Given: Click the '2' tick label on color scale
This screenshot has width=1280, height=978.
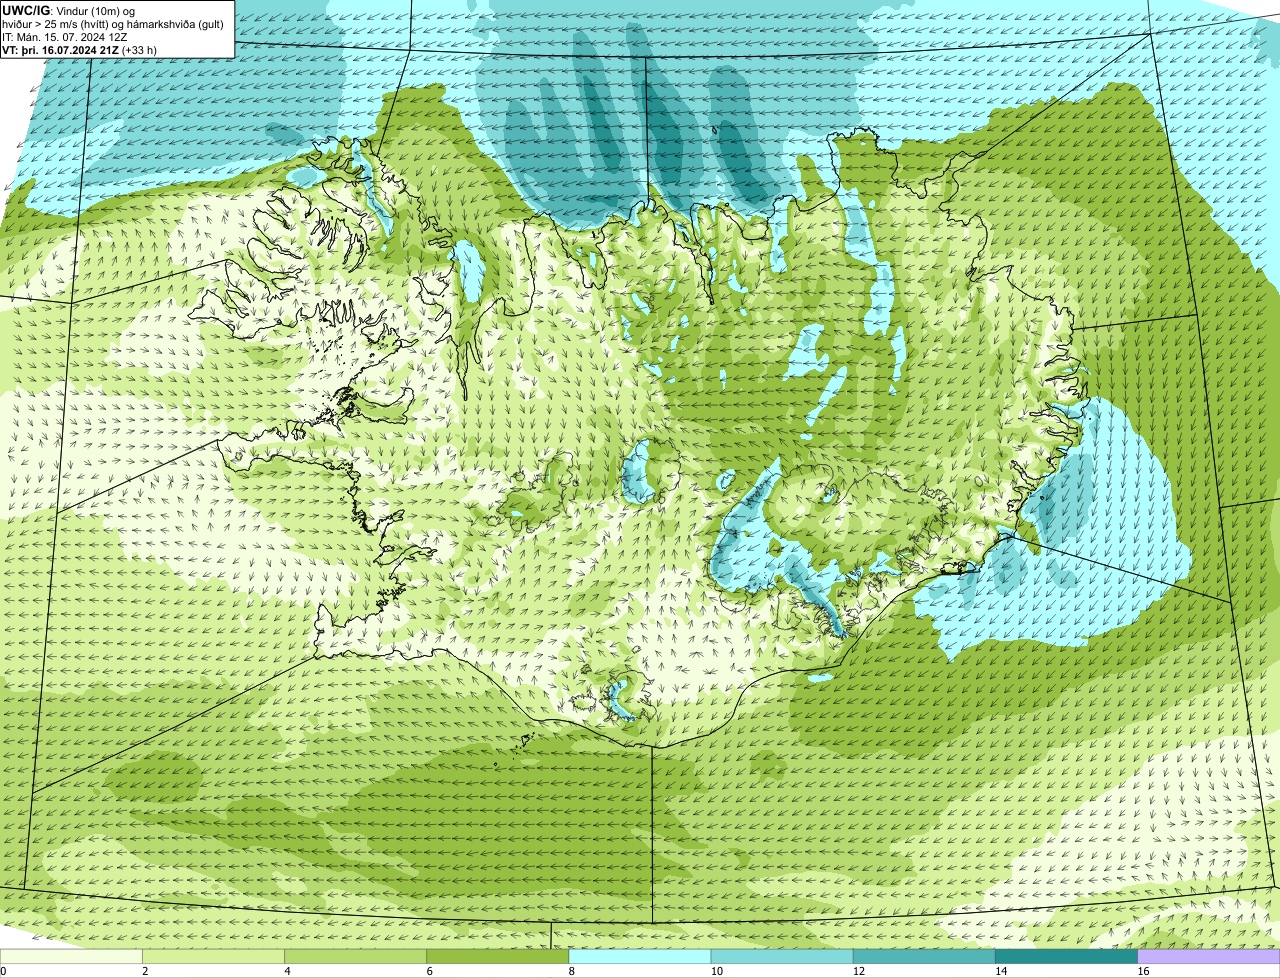Looking at the screenshot, I should tap(145, 971).
